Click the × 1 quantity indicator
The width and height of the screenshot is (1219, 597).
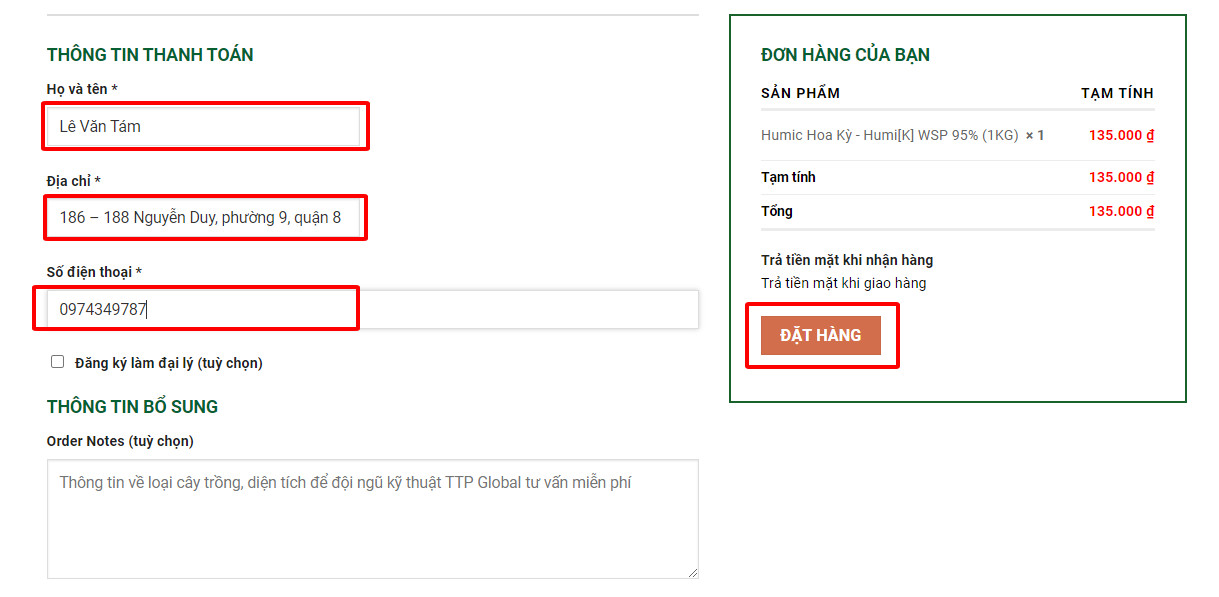[x=1037, y=134]
